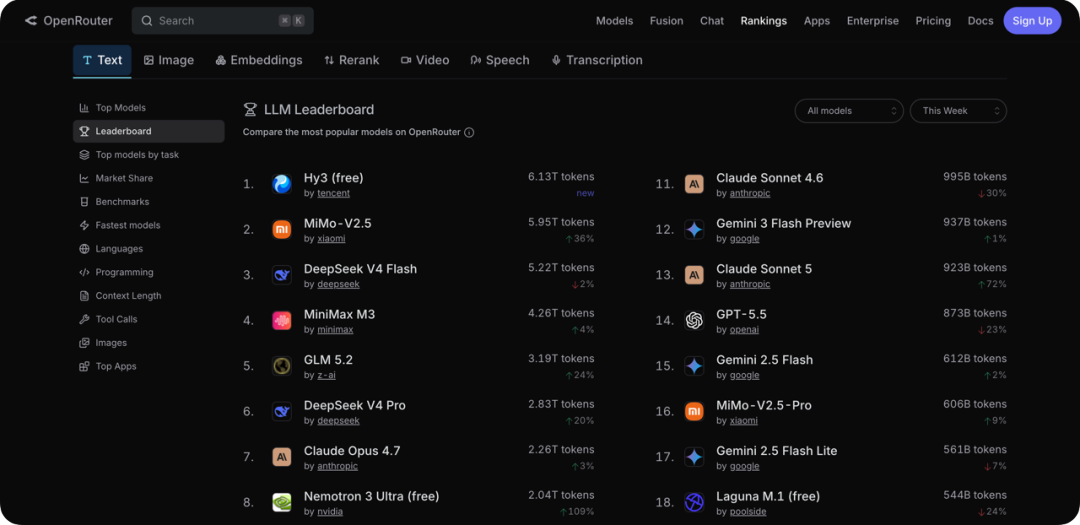Screen dimensions: 1080x525
Task: Click the Sign Up button
Action: point(1032,21)
